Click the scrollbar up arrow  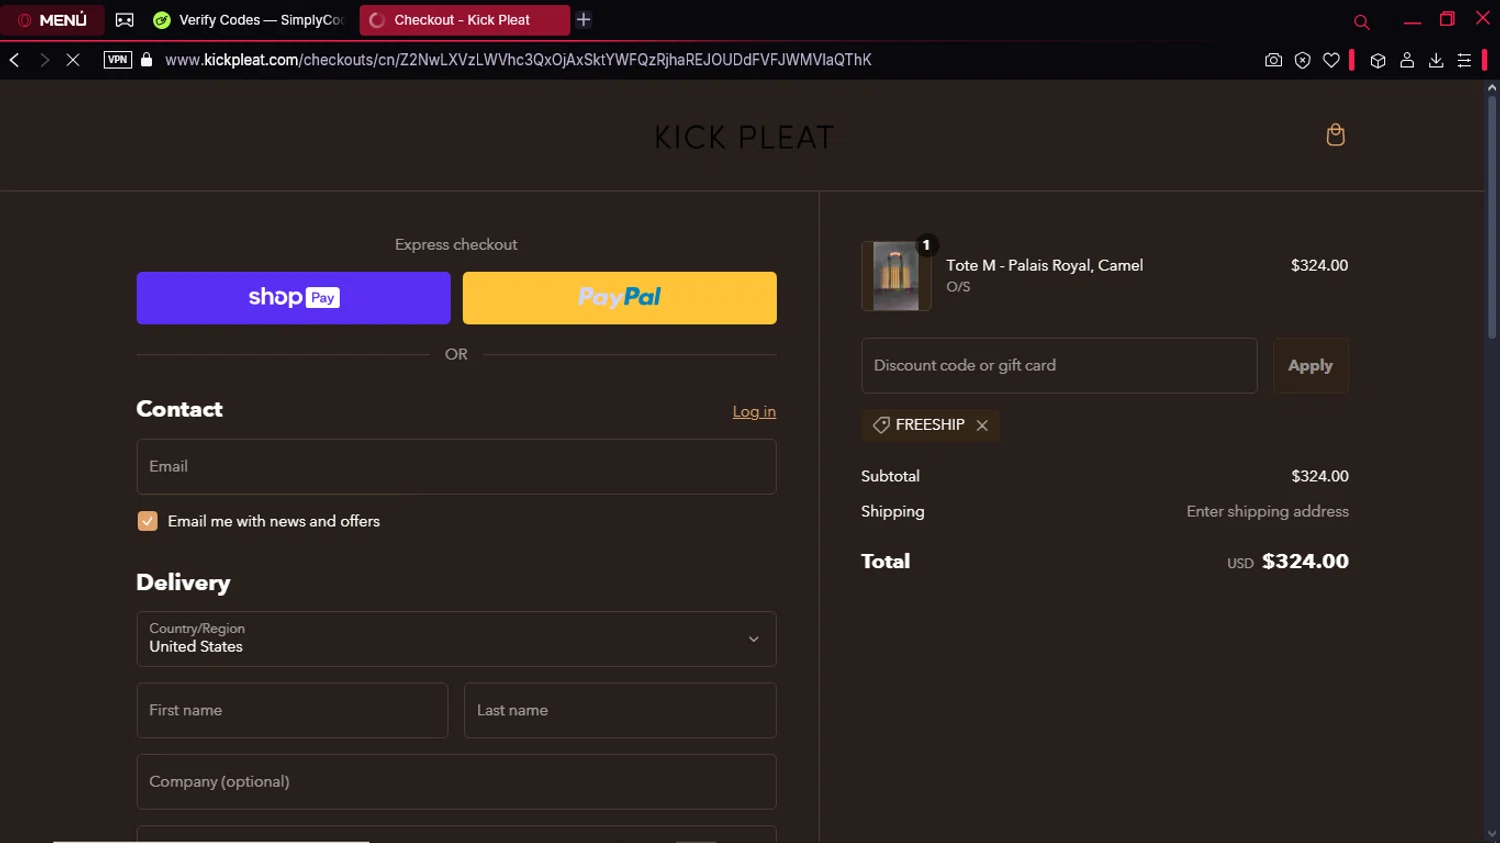pyautogui.click(x=1492, y=88)
